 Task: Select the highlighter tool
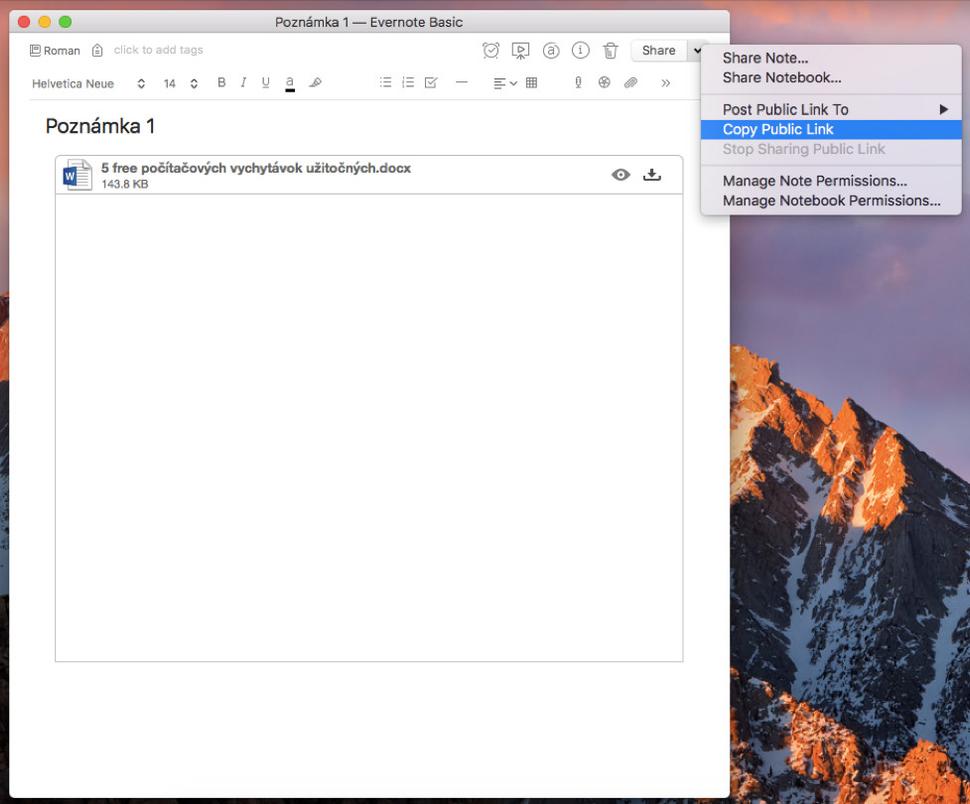coord(315,82)
